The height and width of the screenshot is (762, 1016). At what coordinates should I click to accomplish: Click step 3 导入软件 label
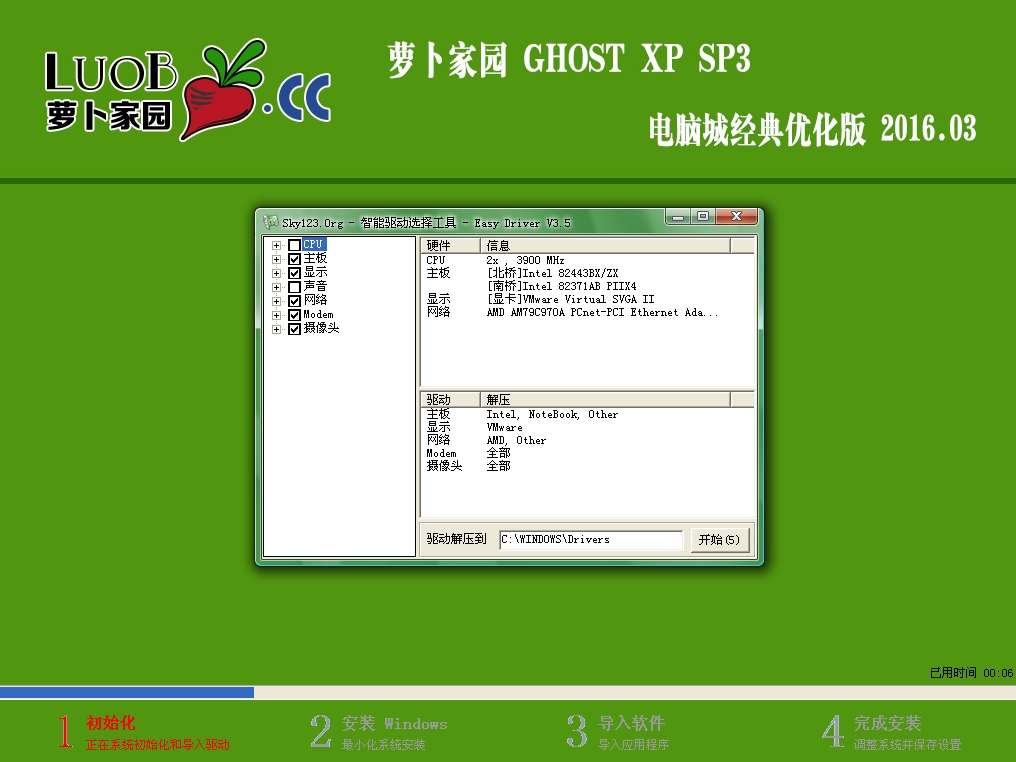coord(631,723)
